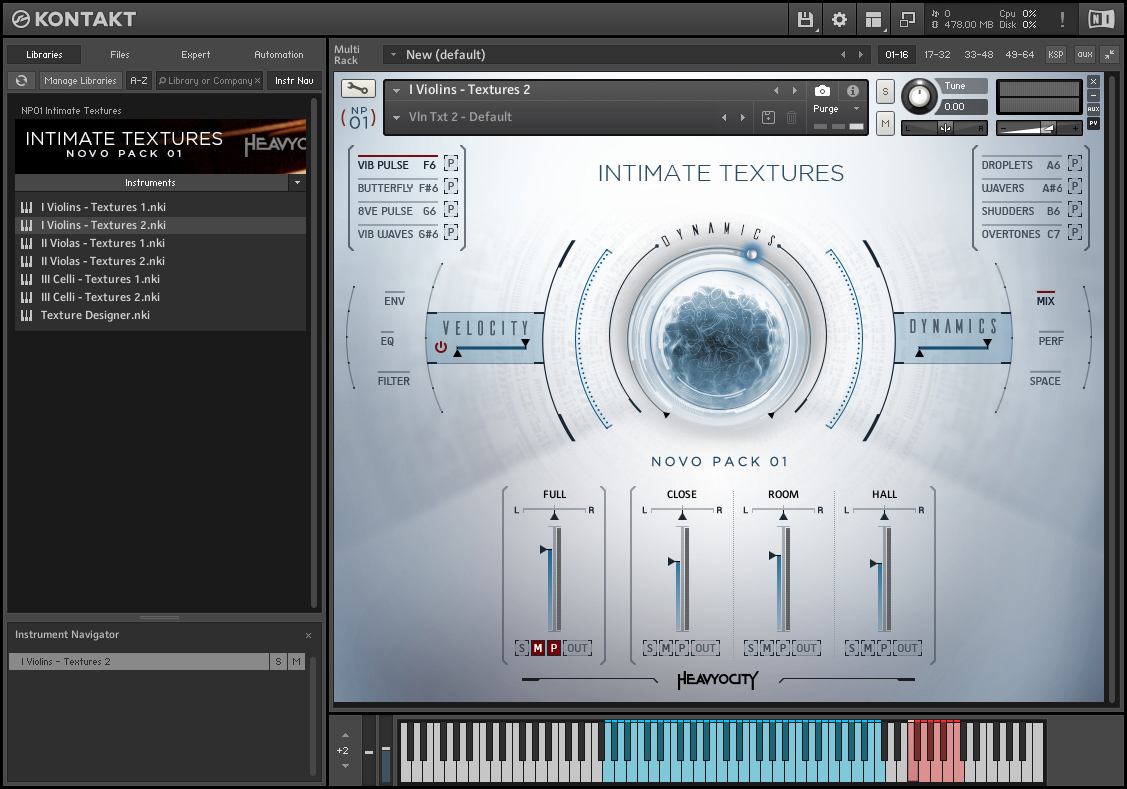Switch to the Automation tab
The height and width of the screenshot is (789, 1127).
[x=278, y=55]
